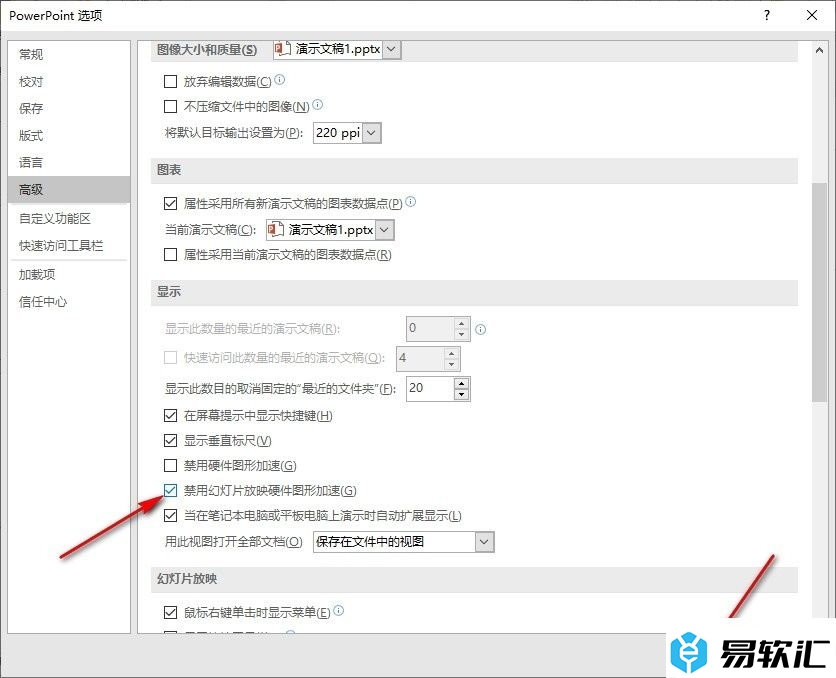
Task: Check 禁用硬件图形加速 option
Action: coord(170,465)
